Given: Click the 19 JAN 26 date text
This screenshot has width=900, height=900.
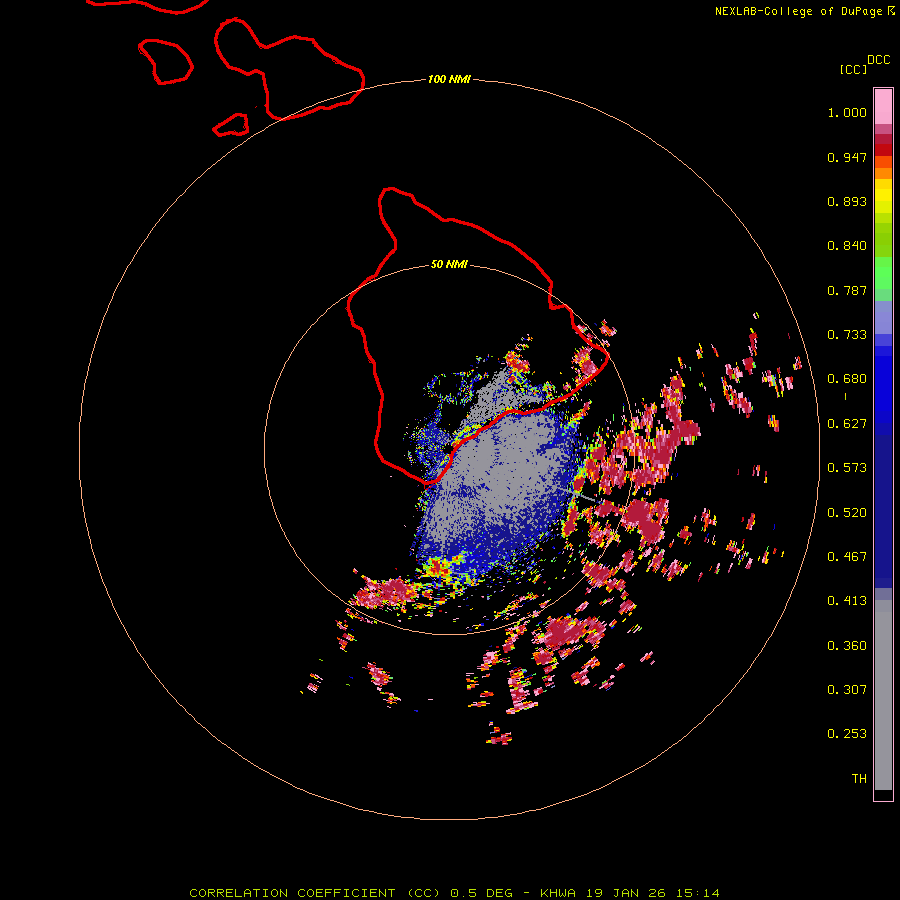Looking at the screenshot, I should coord(625,893).
